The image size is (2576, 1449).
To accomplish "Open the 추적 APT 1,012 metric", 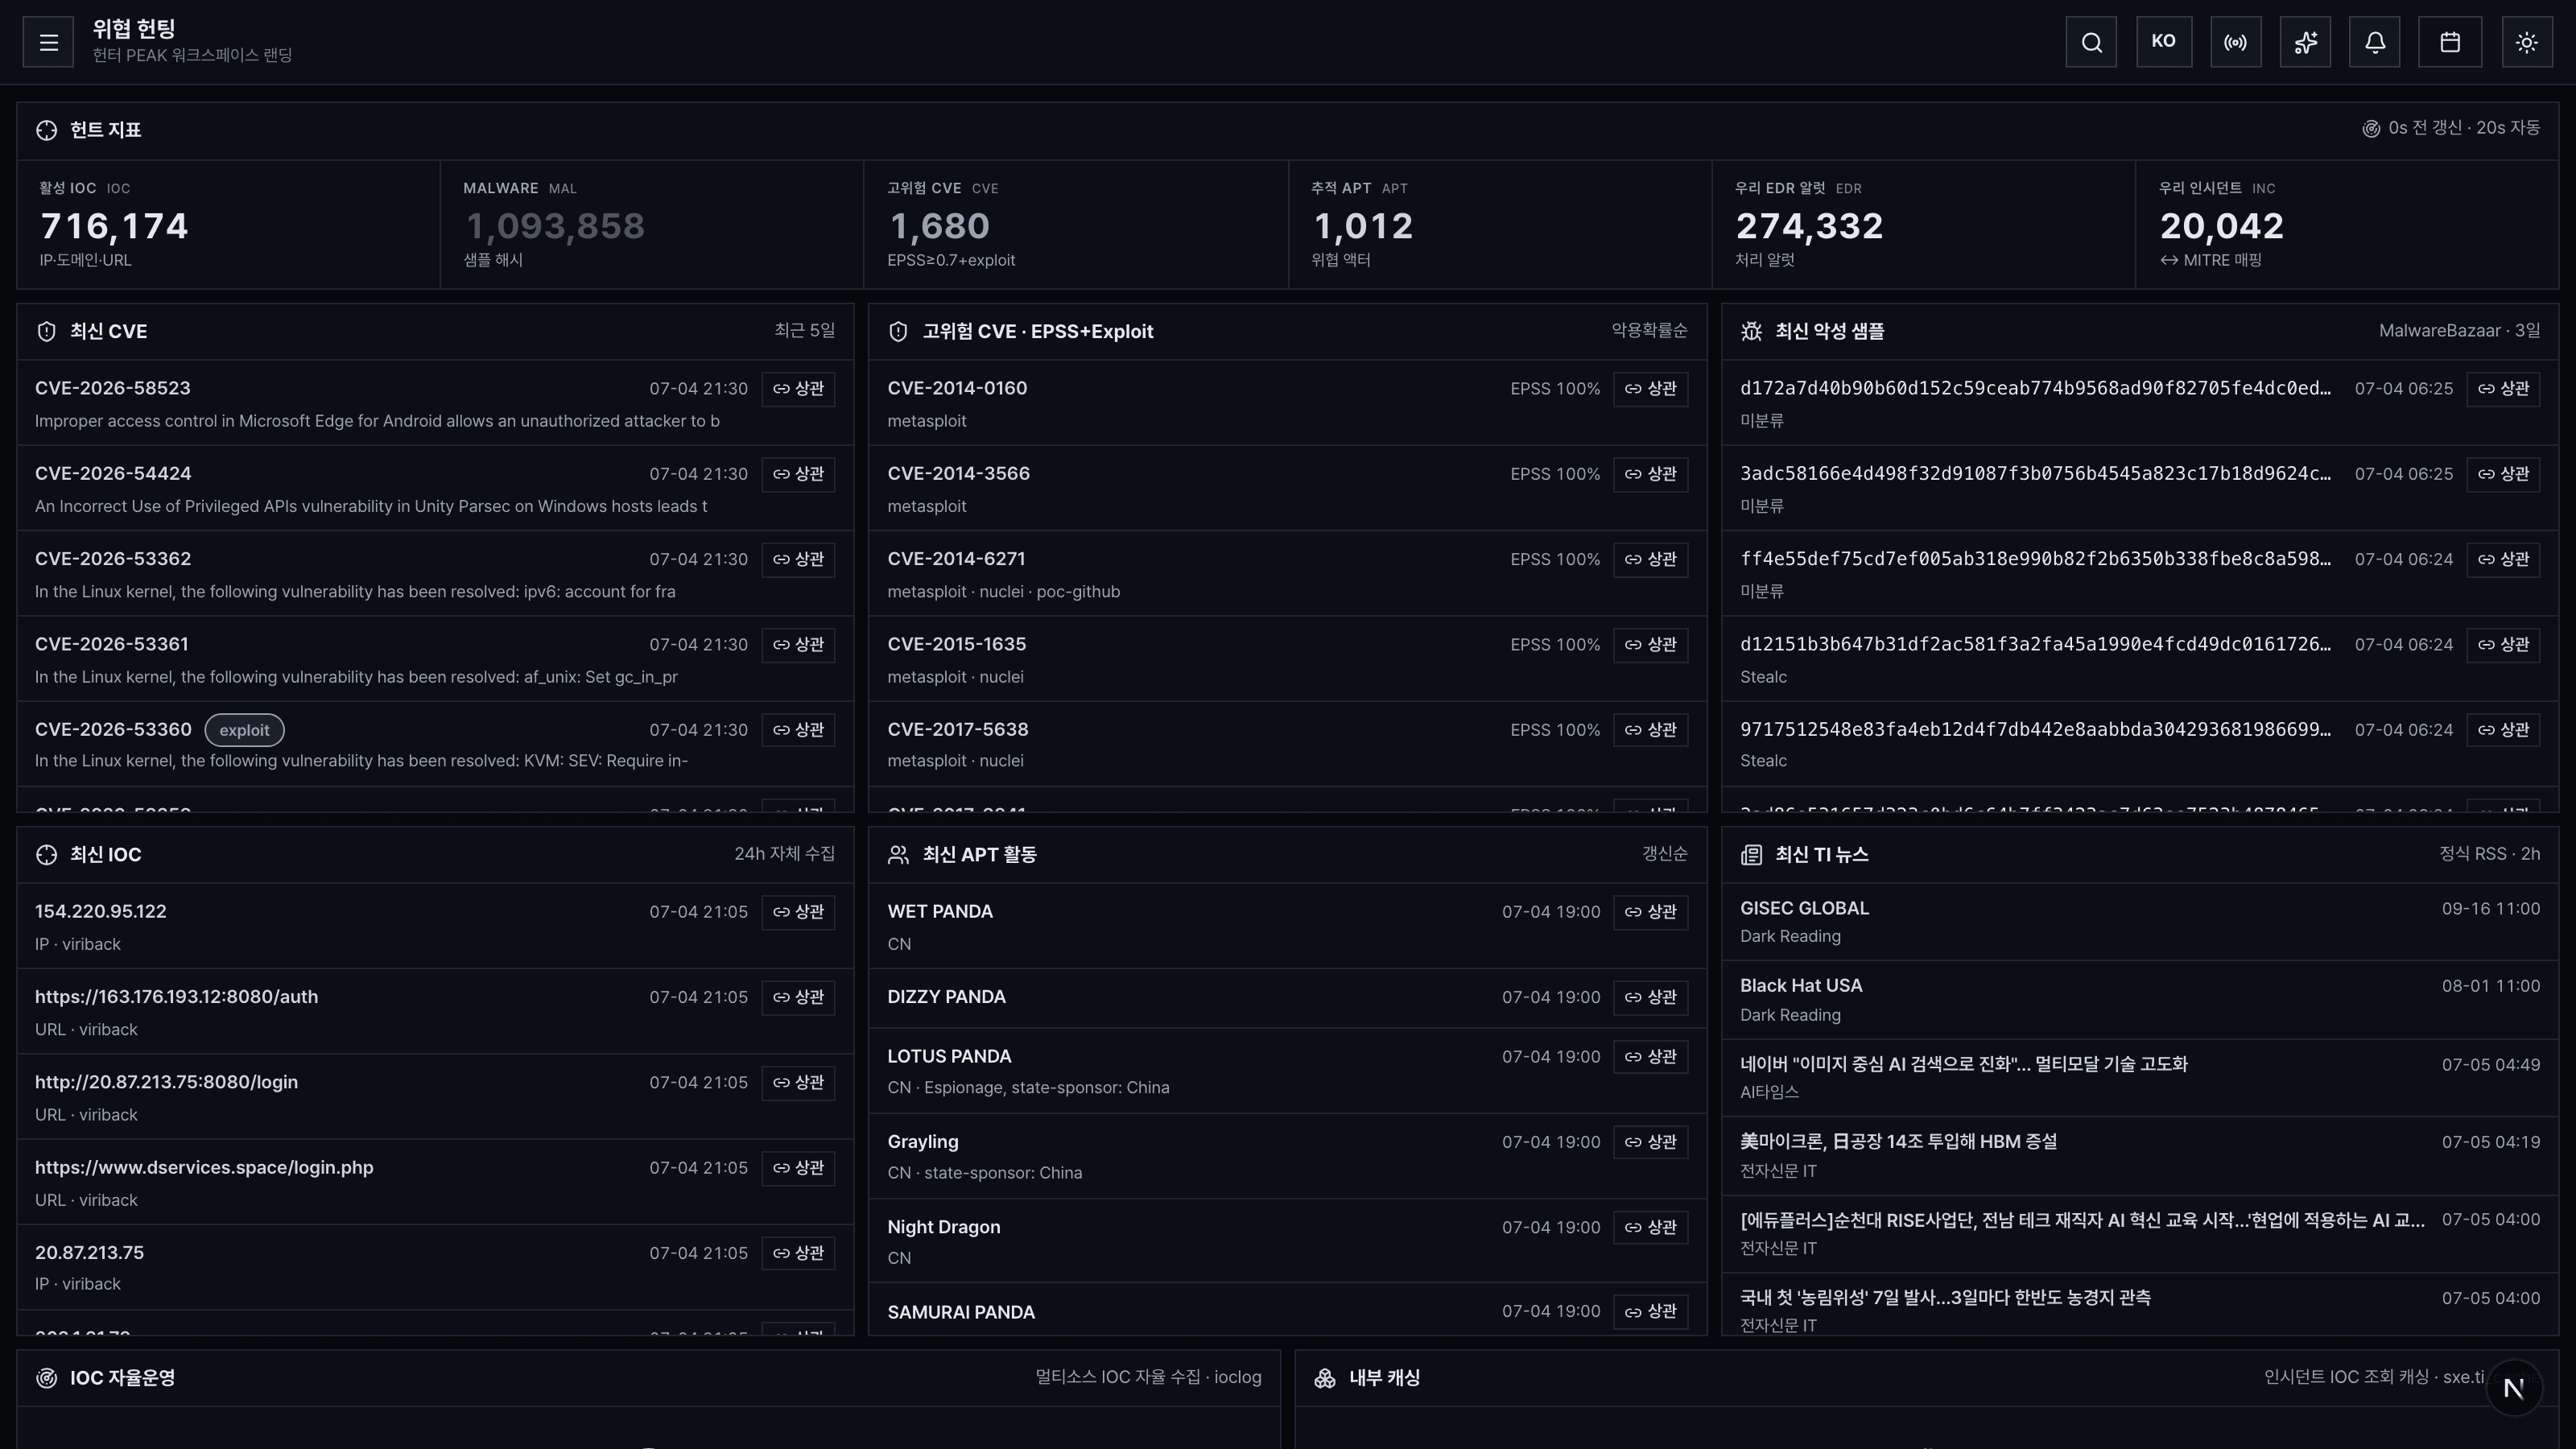I will (x=1500, y=224).
